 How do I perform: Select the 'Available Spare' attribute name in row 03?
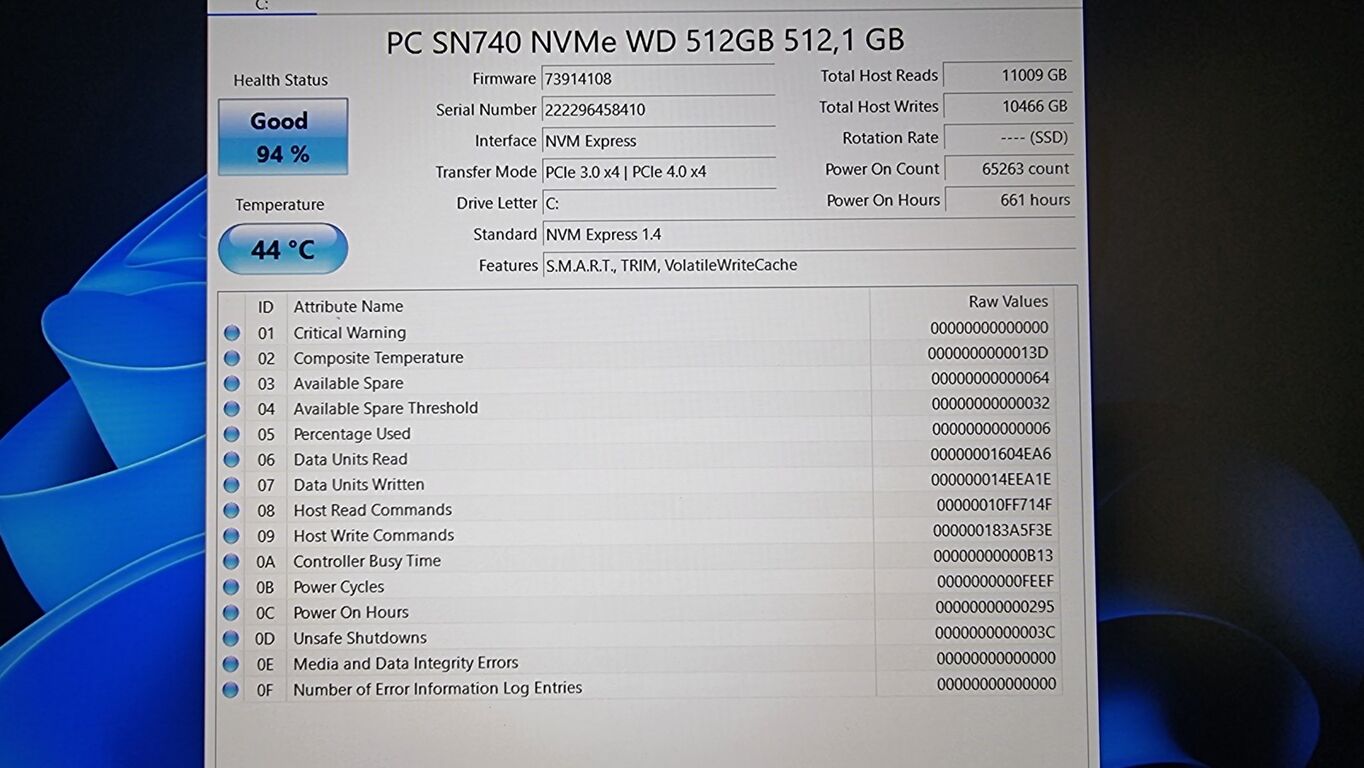point(348,383)
